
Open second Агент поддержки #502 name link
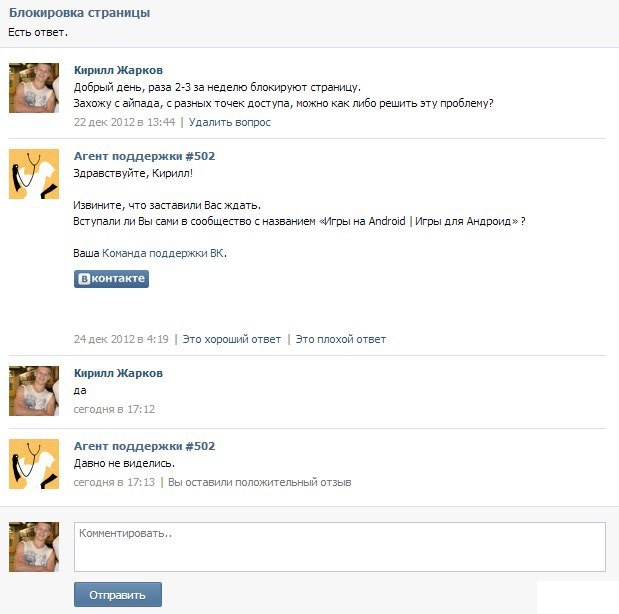[144, 446]
